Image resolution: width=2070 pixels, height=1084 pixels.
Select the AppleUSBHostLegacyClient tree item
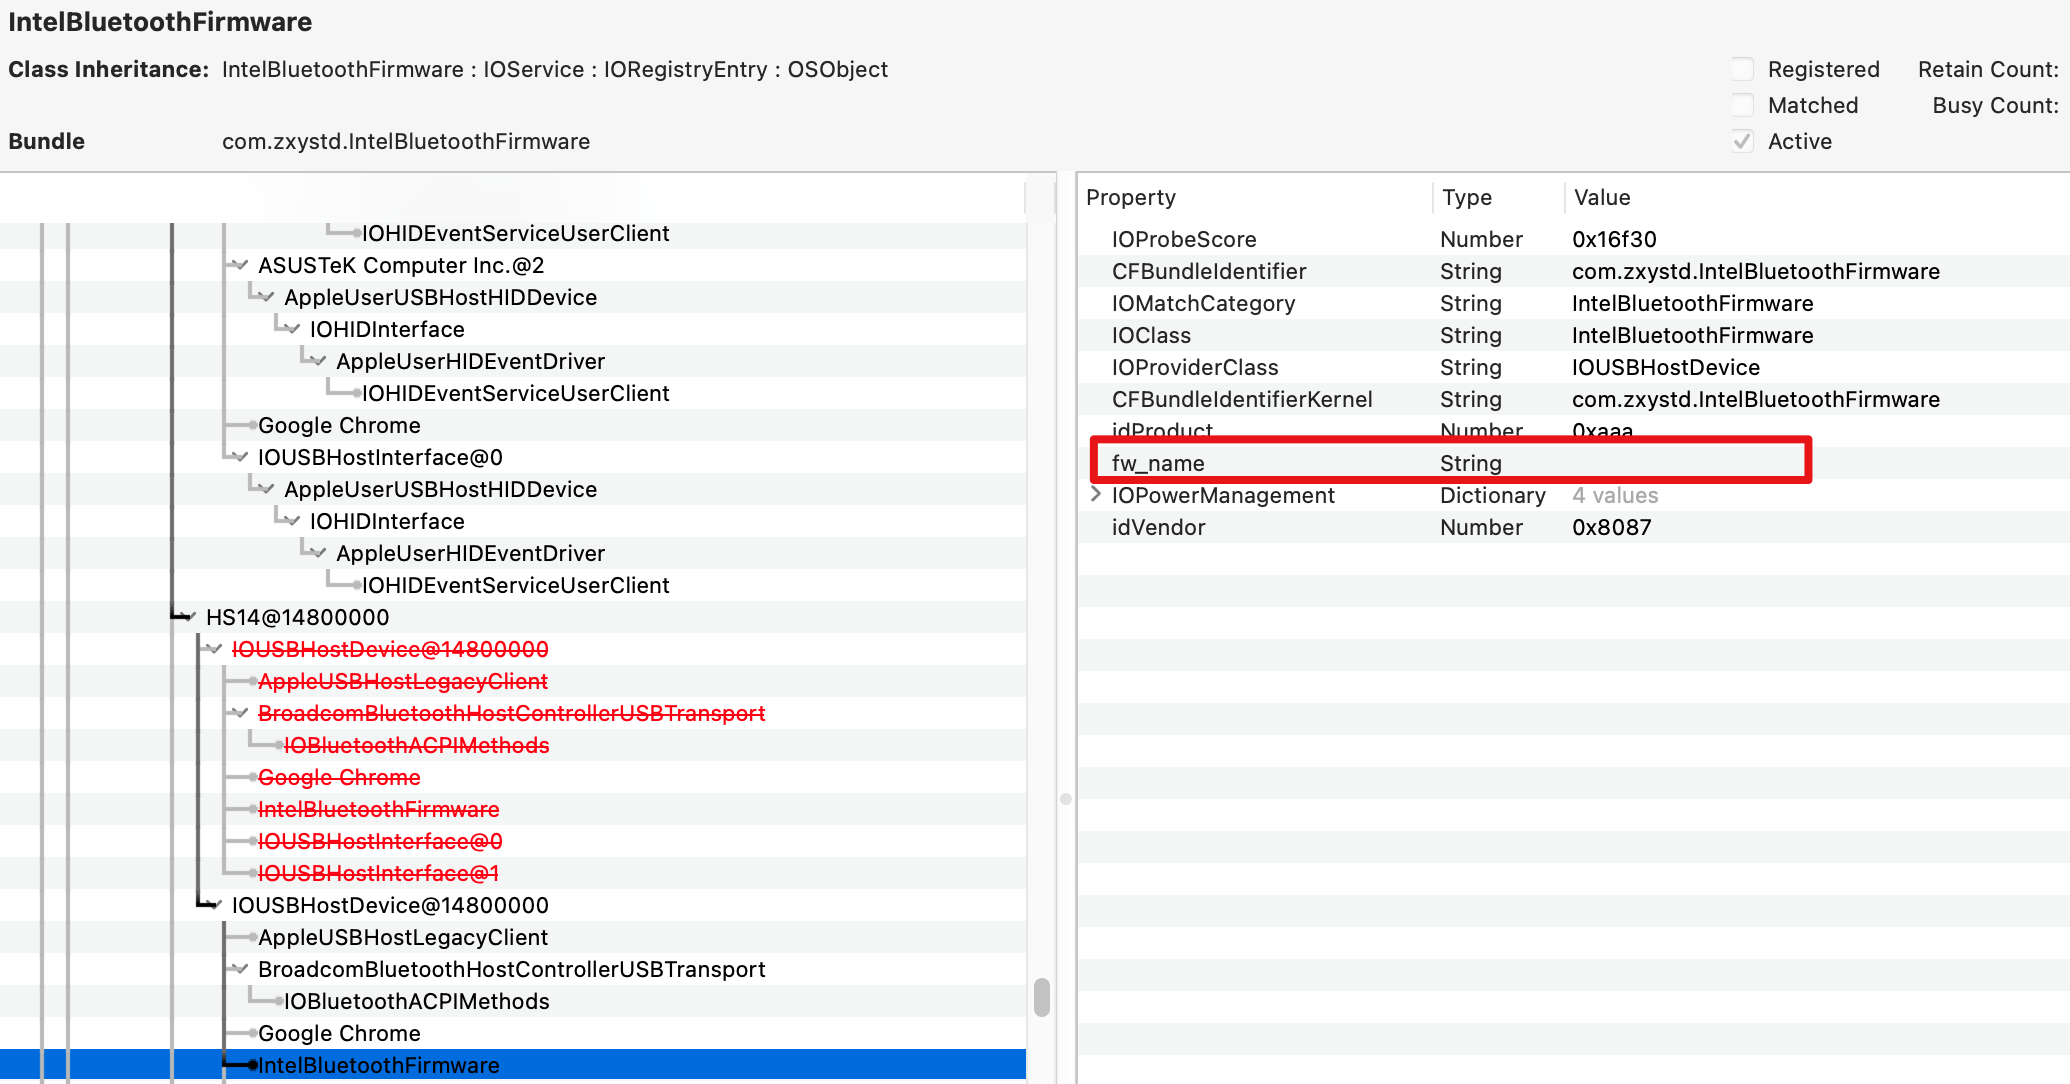(404, 937)
